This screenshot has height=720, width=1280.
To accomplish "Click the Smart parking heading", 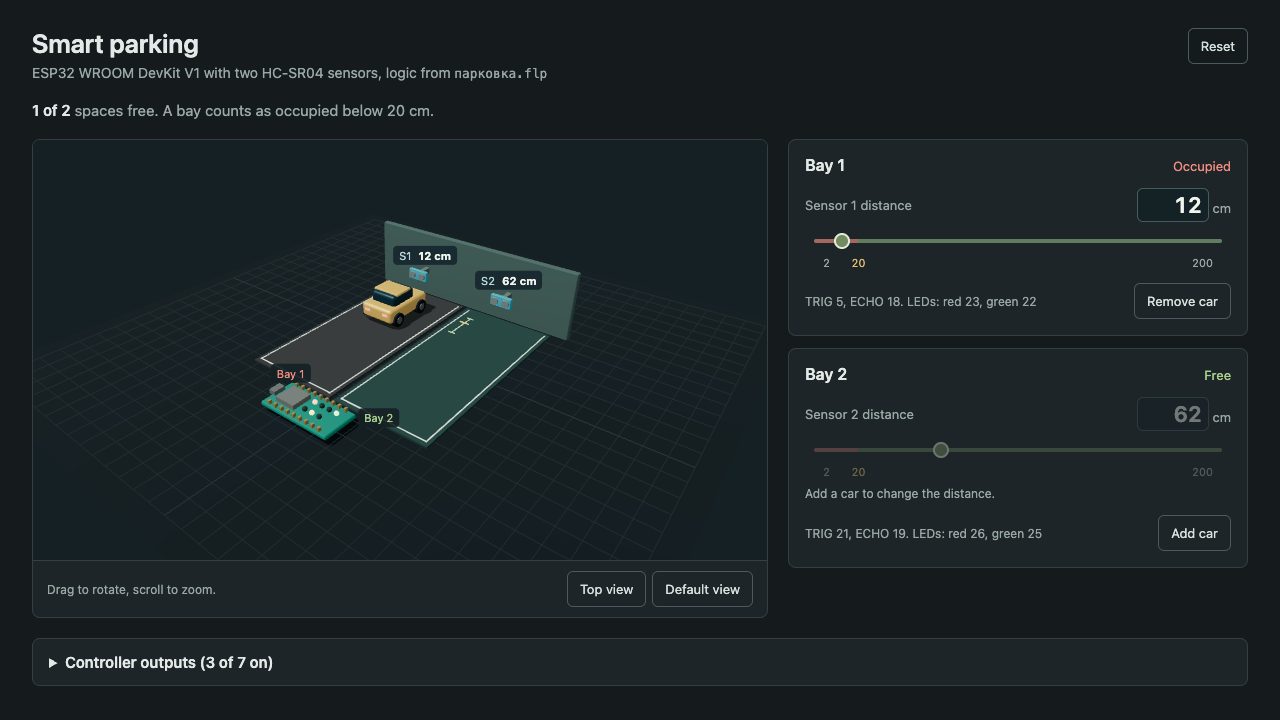I will click(115, 44).
